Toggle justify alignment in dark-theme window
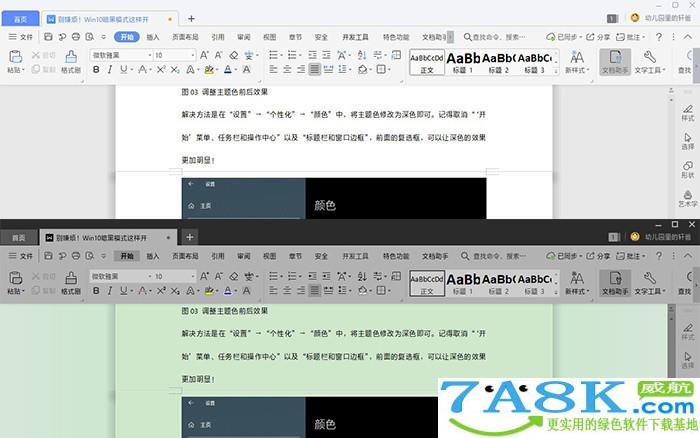This screenshot has width=700, height=438. pos(314,291)
